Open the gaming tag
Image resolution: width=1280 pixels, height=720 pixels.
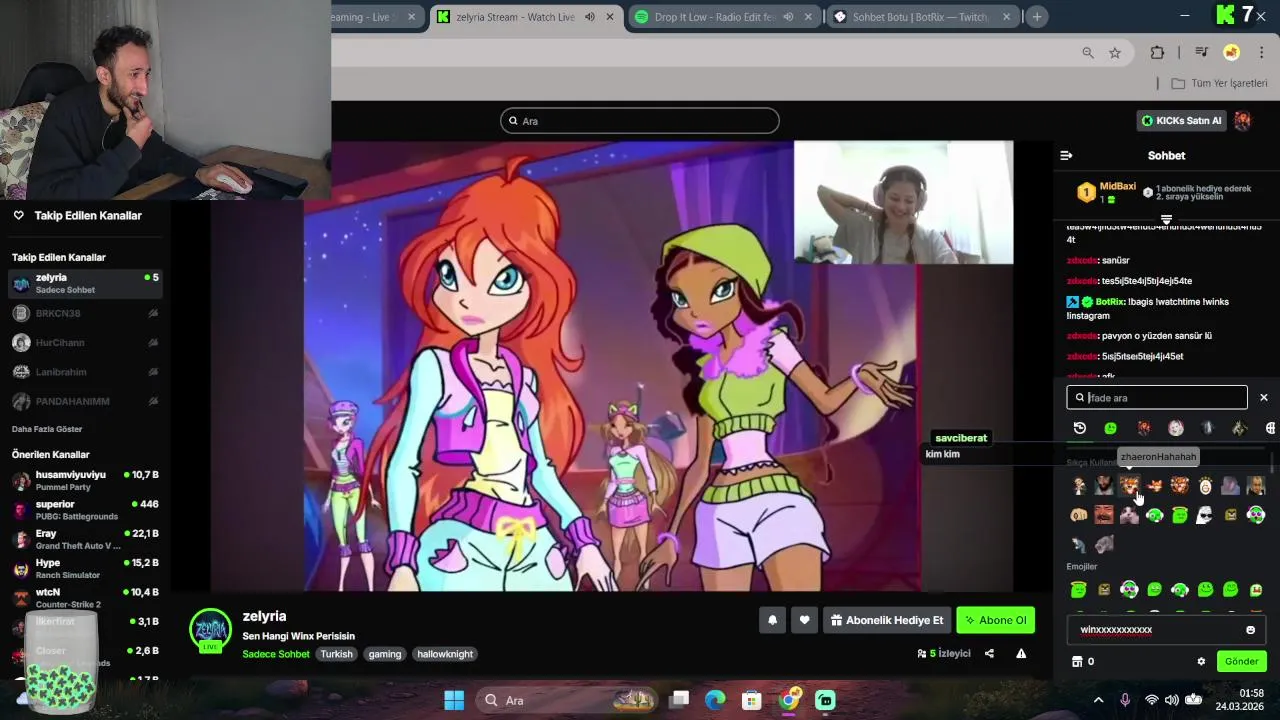click(384, 654)
